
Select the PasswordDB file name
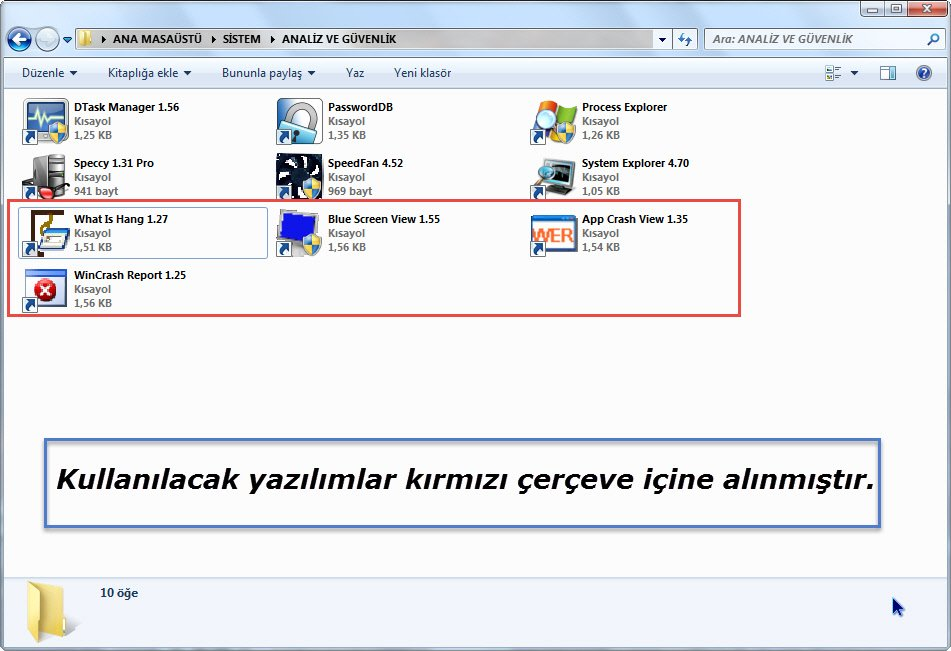(360, 107)
